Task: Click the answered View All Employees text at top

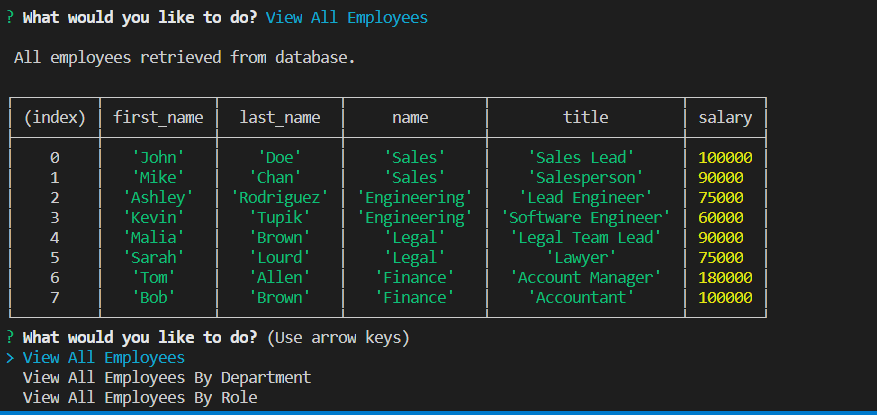Action: pos(347,18)
